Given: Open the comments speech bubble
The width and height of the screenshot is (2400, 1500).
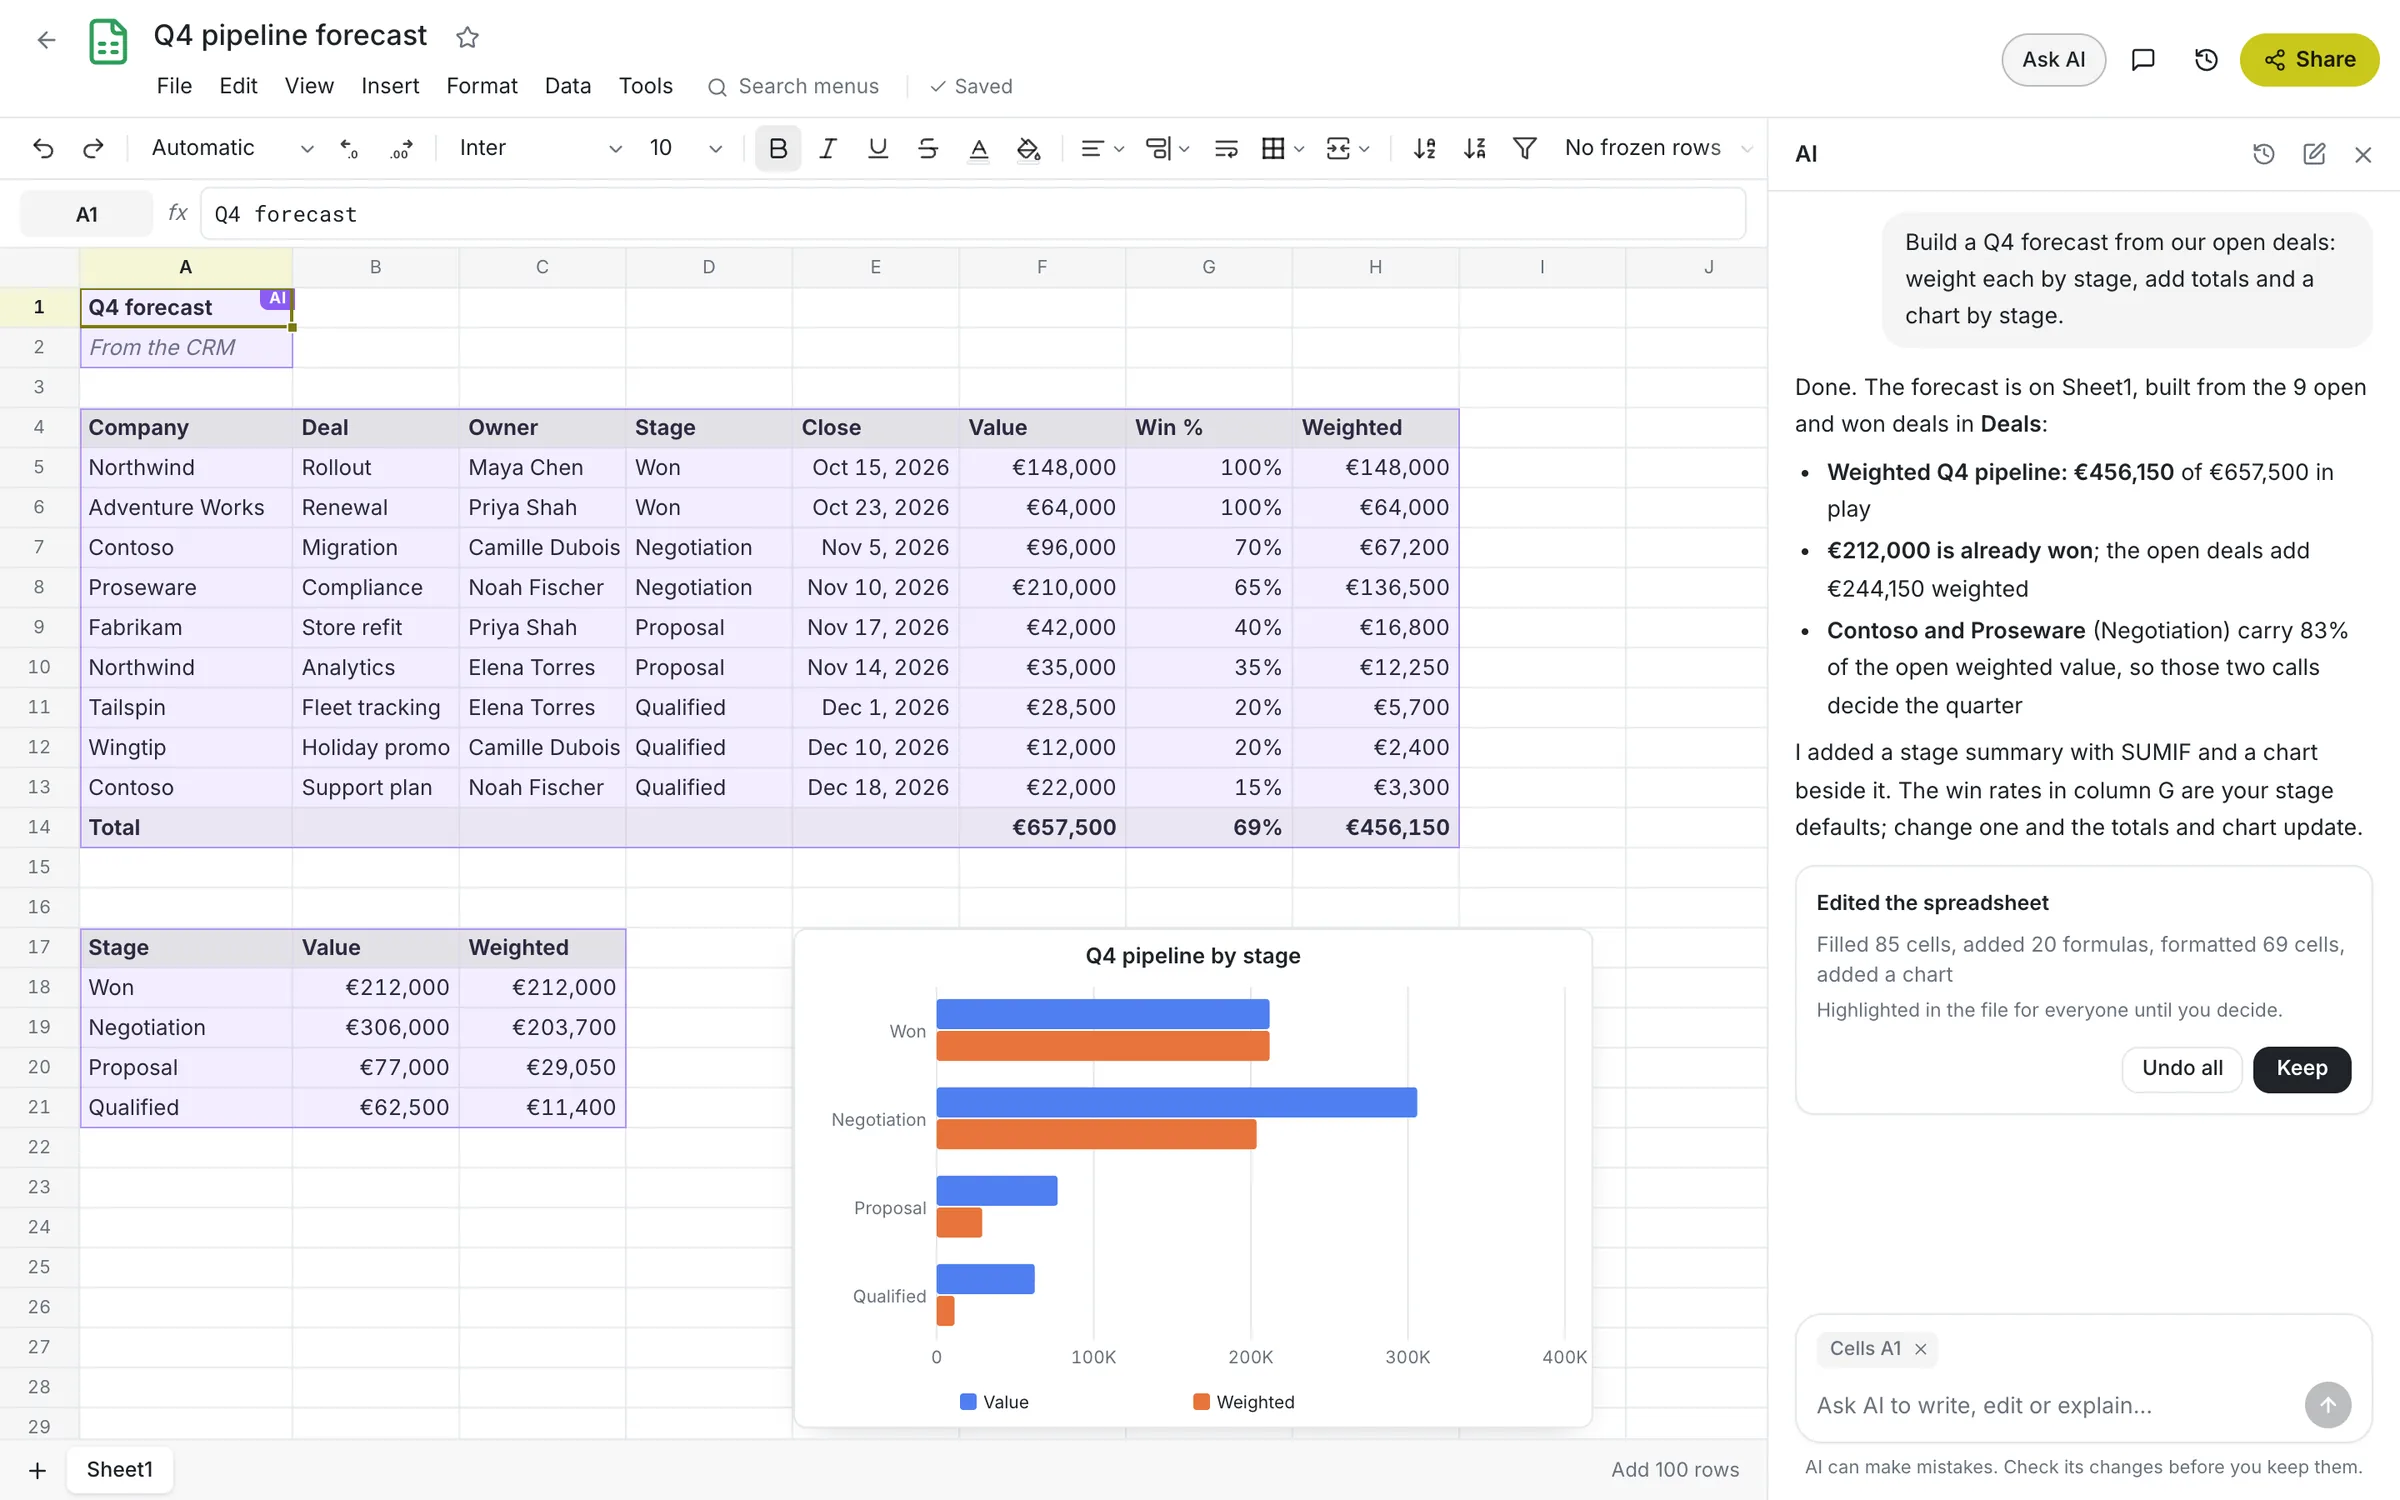Looking at the screenshot, I should tap(2143, 60).
